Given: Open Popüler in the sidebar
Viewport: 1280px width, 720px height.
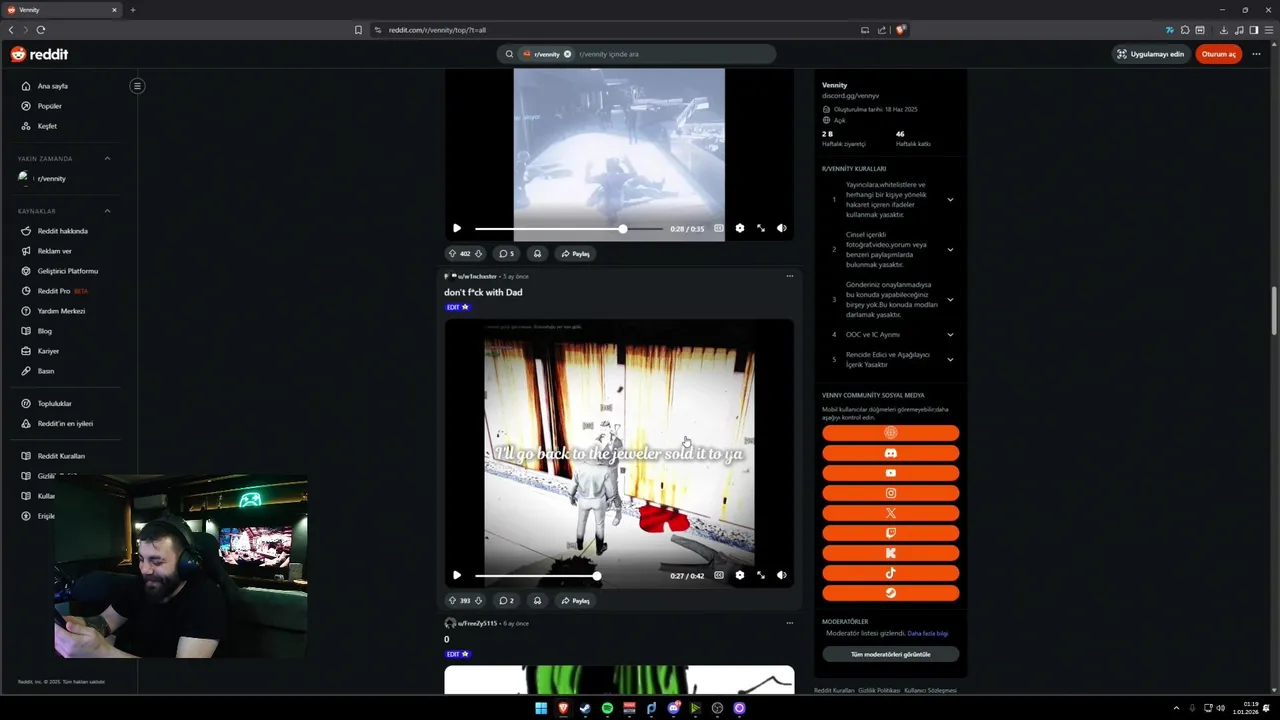Looking at the screenshot, I should coord(49,106).
